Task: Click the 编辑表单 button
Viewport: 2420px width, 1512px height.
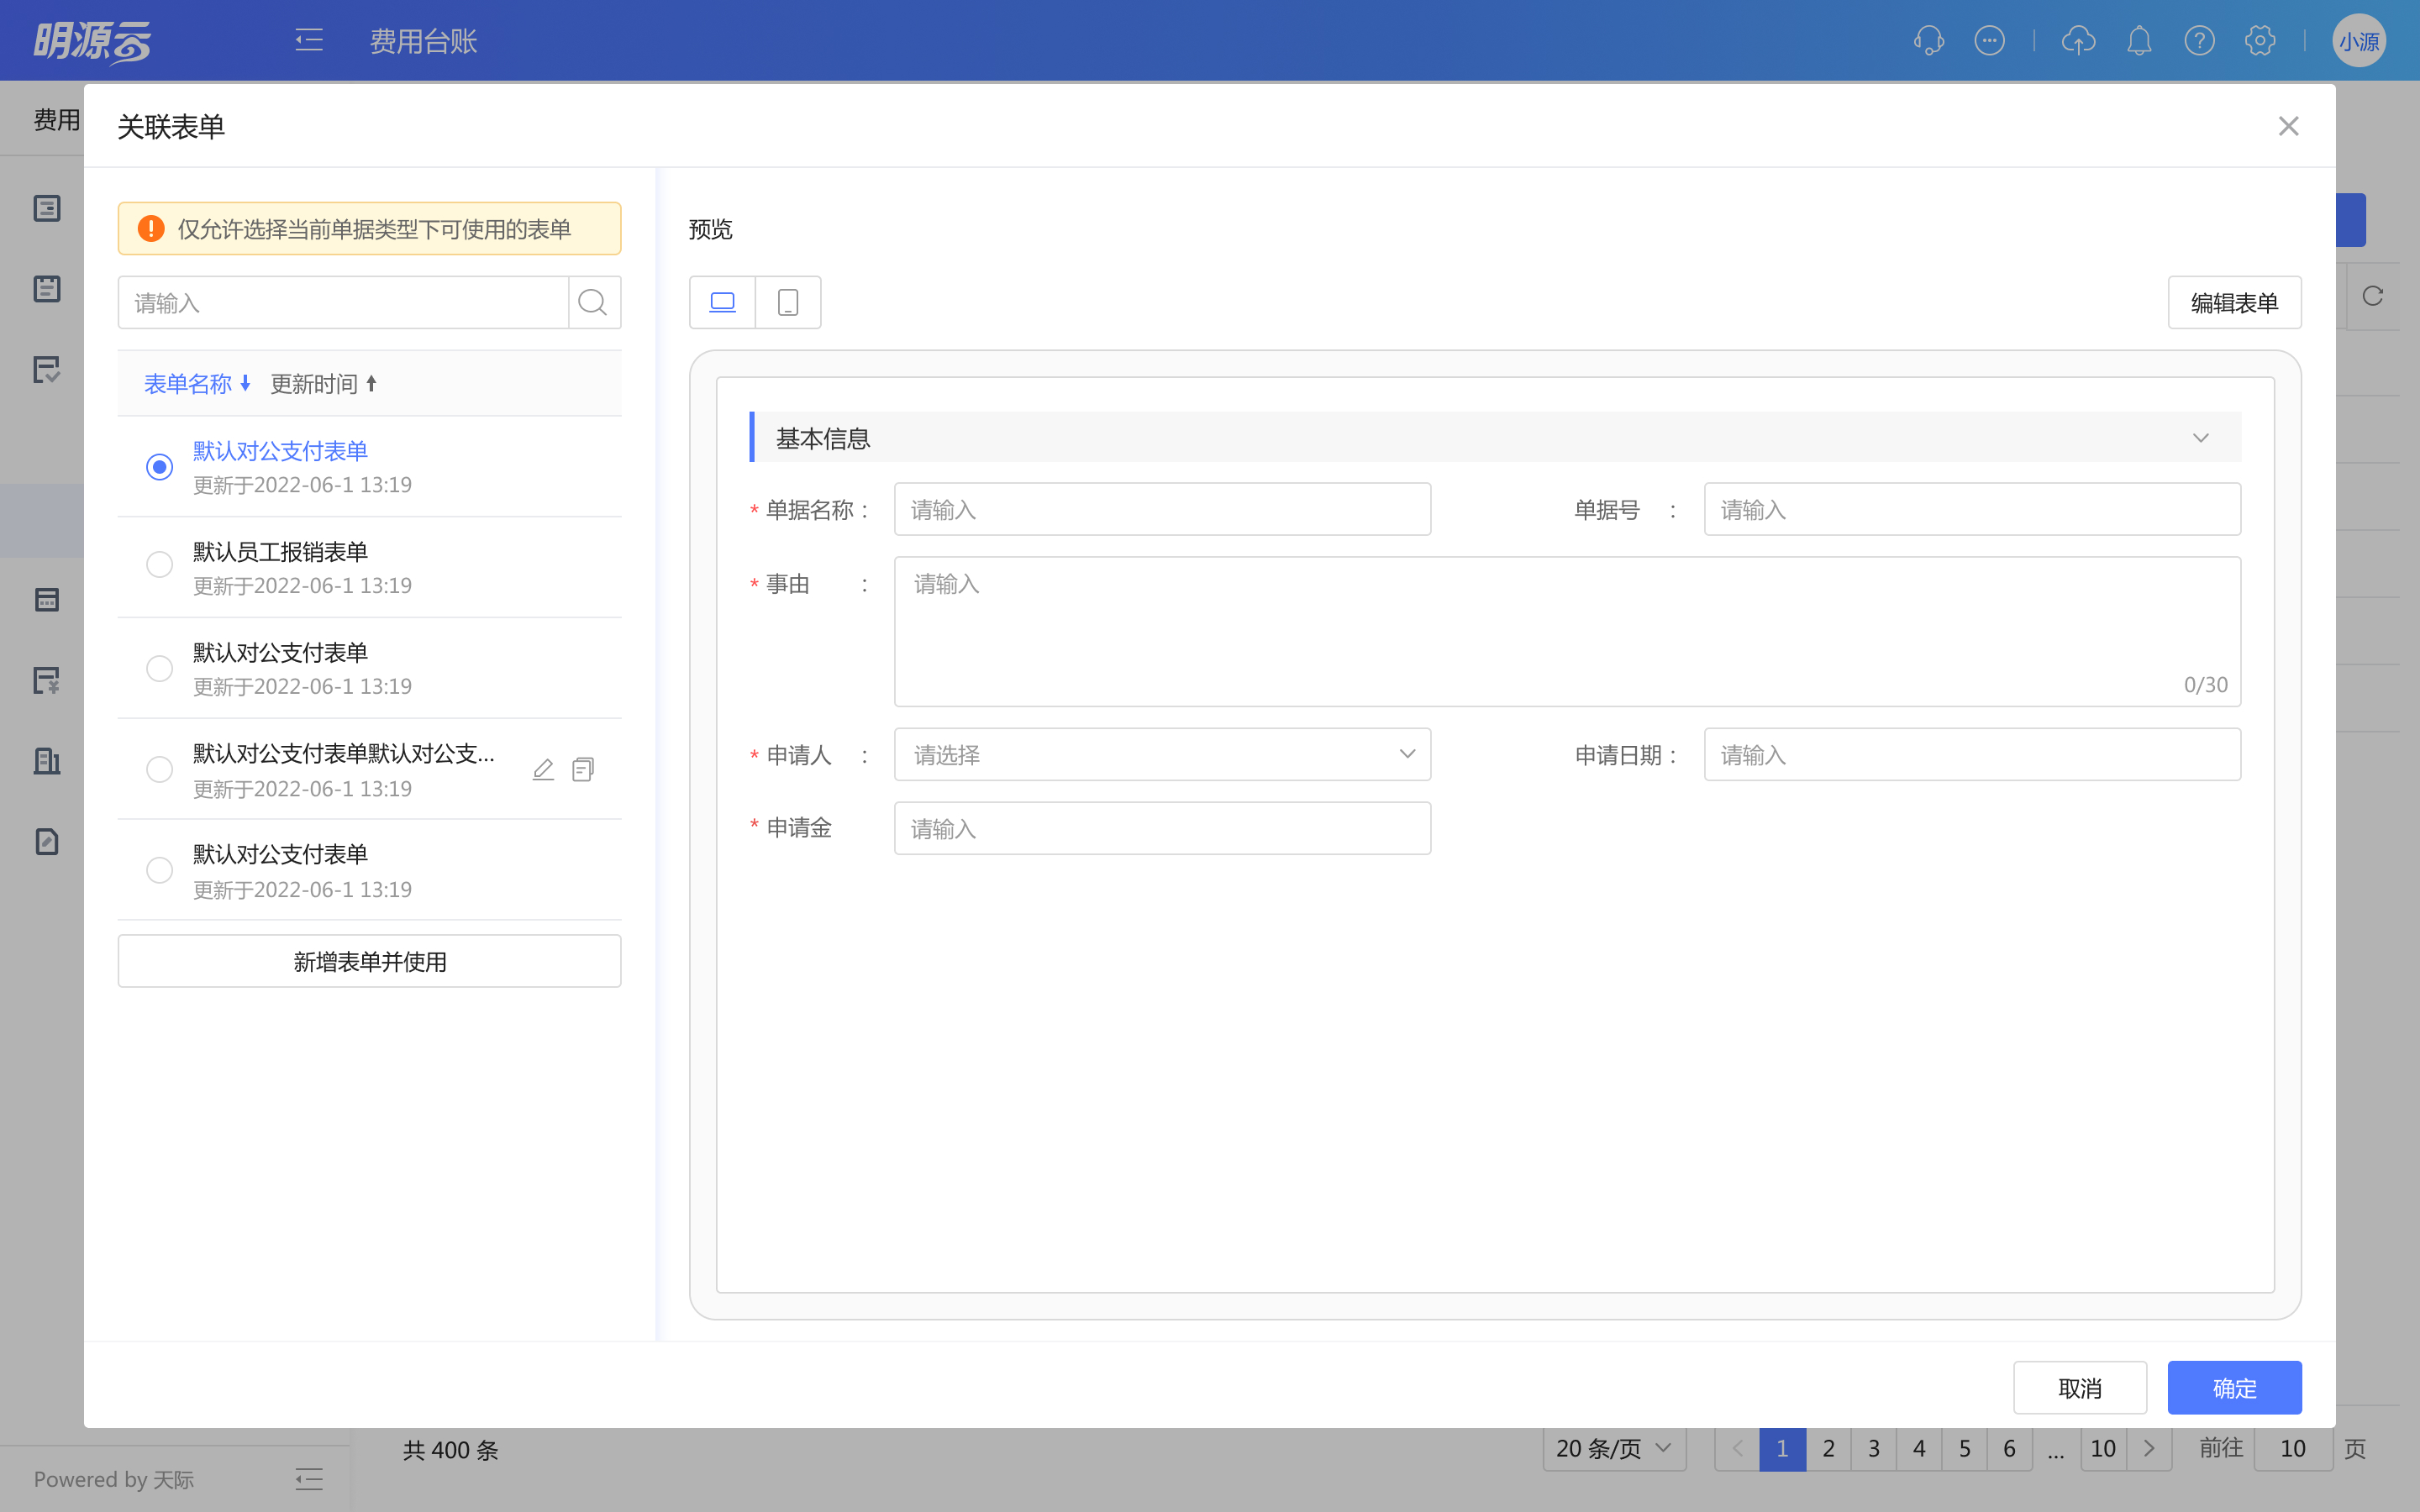Action: [x=2233, y=302]
